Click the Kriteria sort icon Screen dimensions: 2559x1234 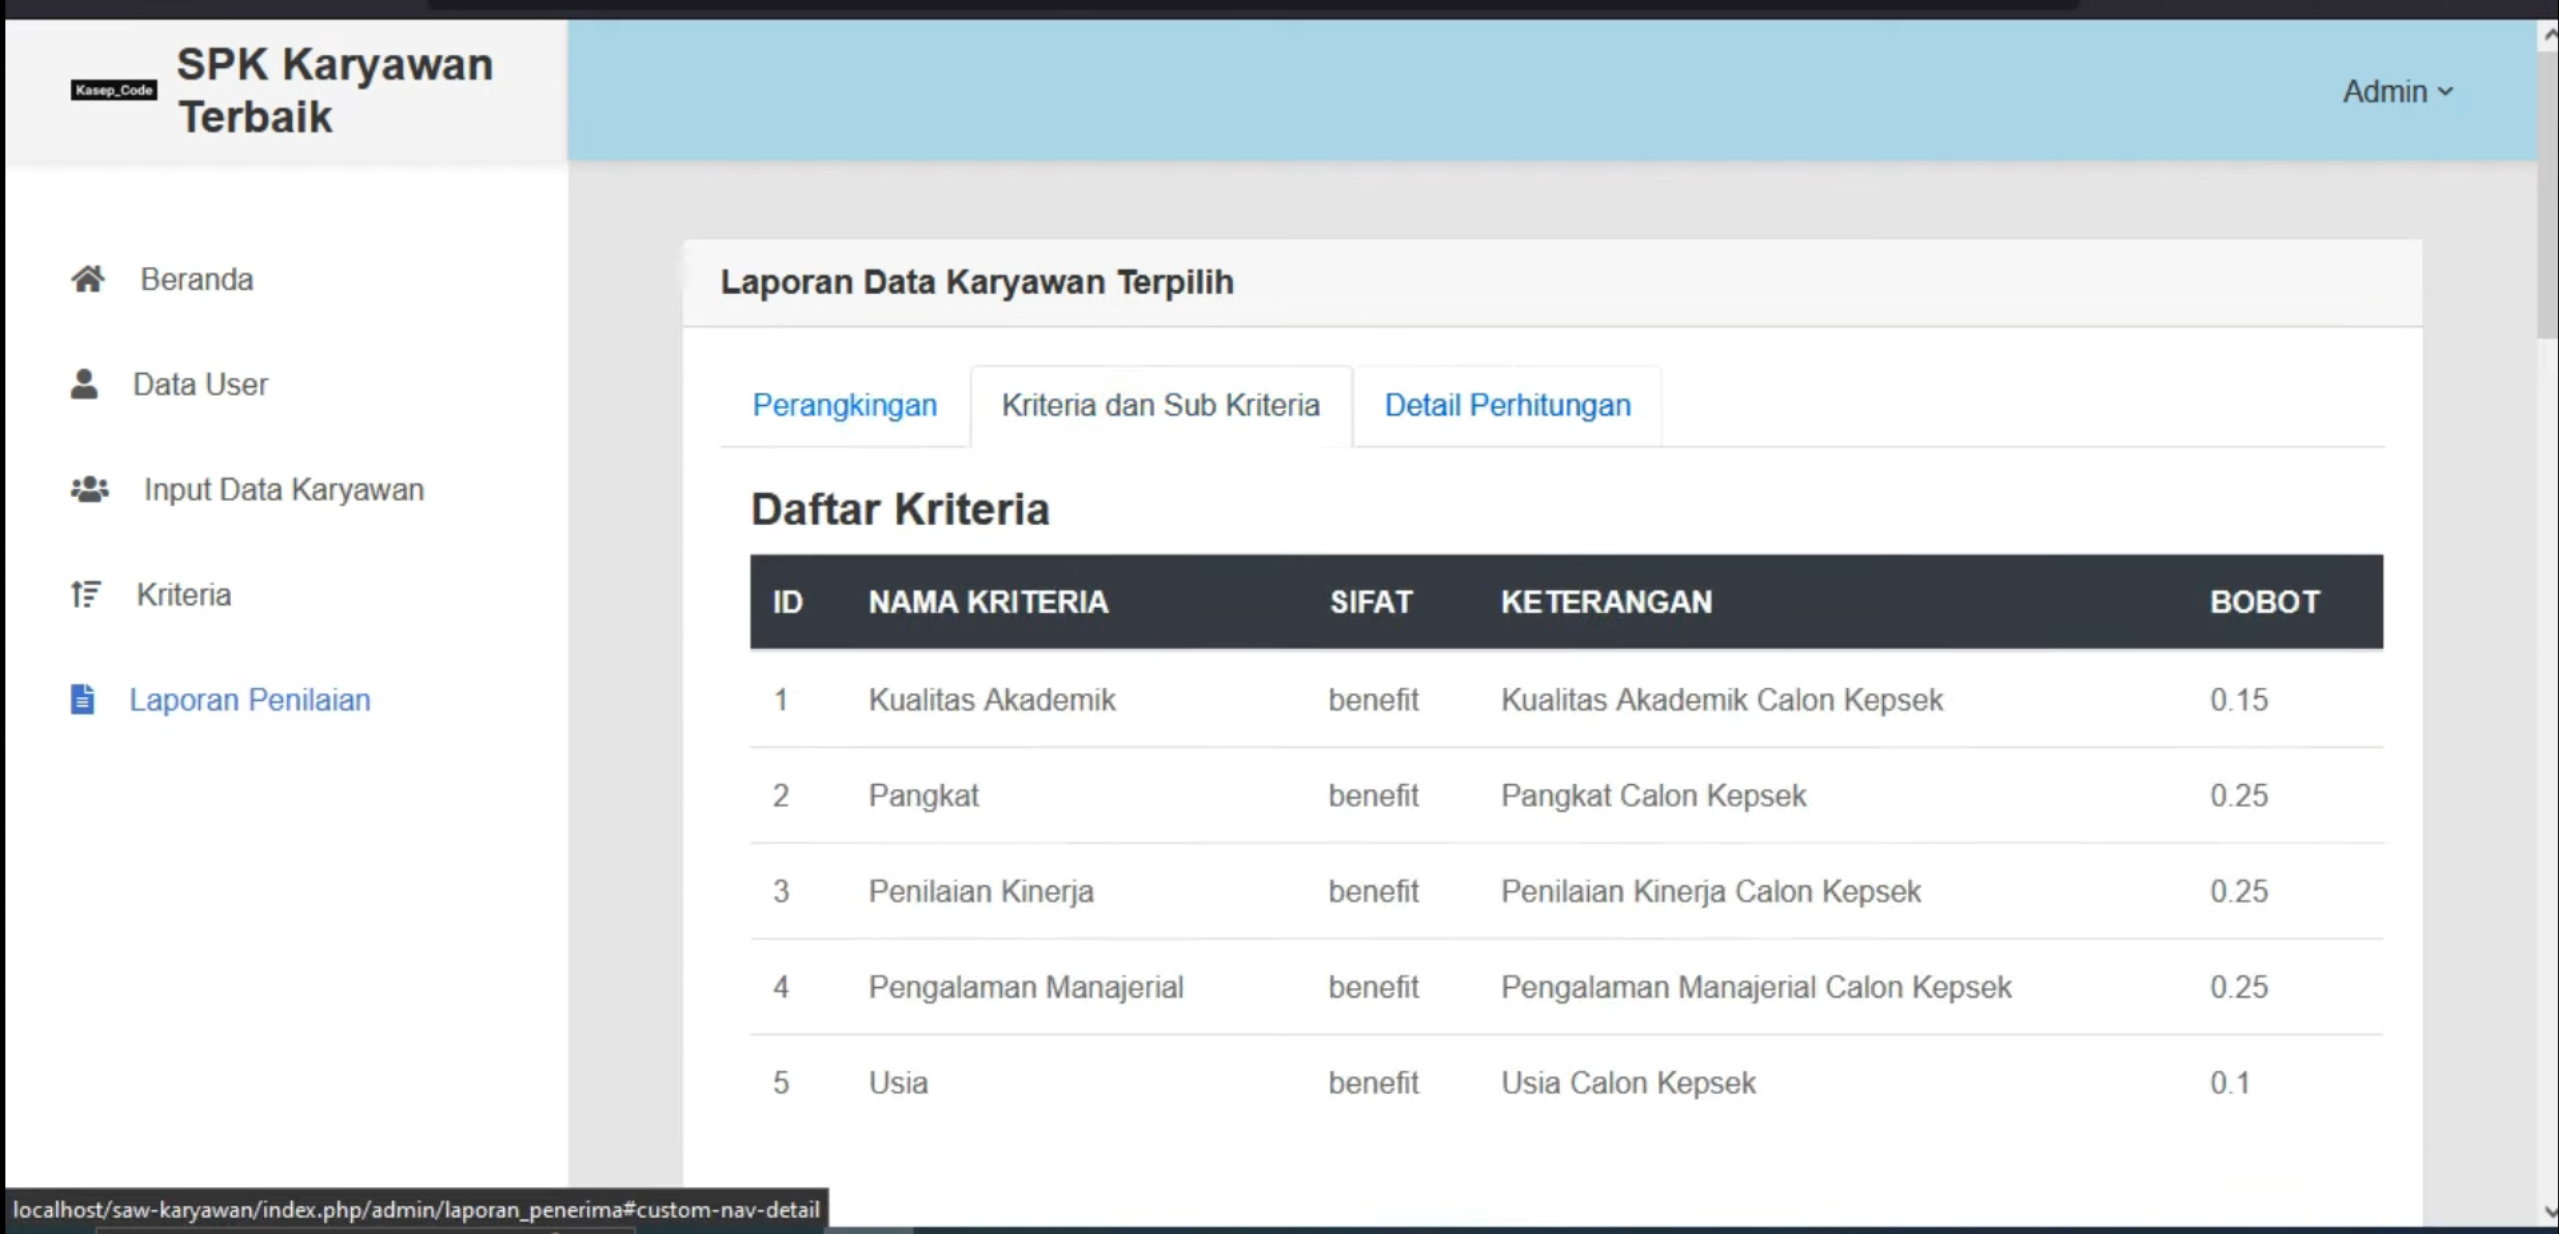[x=86, y=594]
